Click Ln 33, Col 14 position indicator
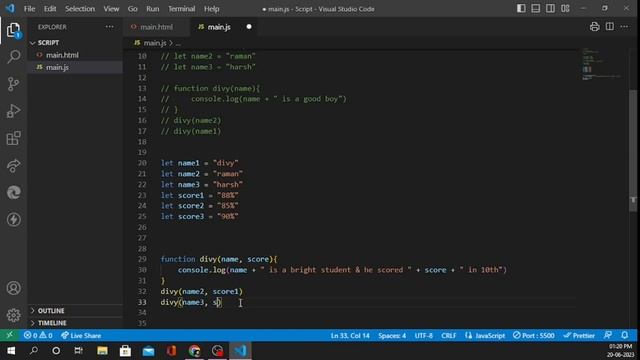 (350, 336)
